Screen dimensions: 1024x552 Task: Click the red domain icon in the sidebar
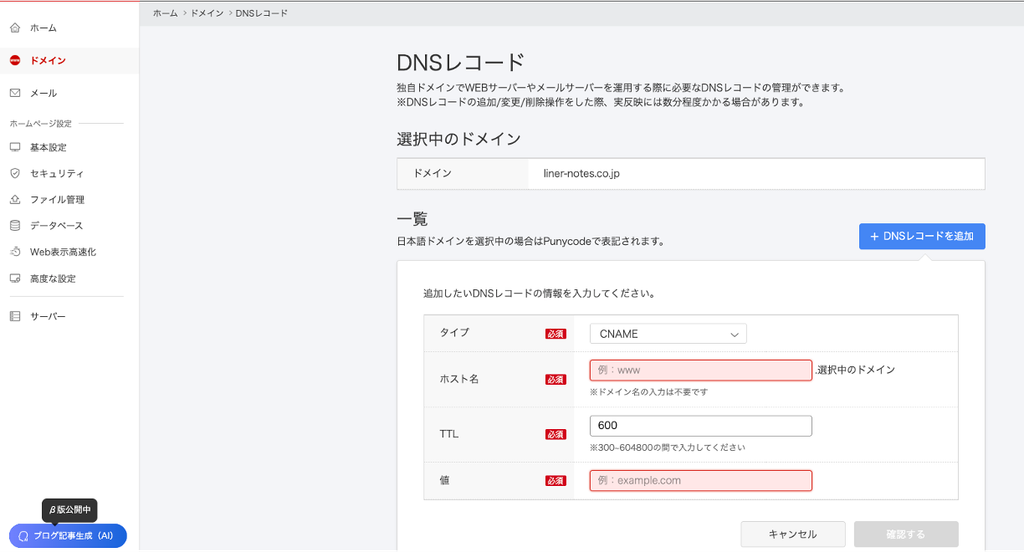click(15, 60)
